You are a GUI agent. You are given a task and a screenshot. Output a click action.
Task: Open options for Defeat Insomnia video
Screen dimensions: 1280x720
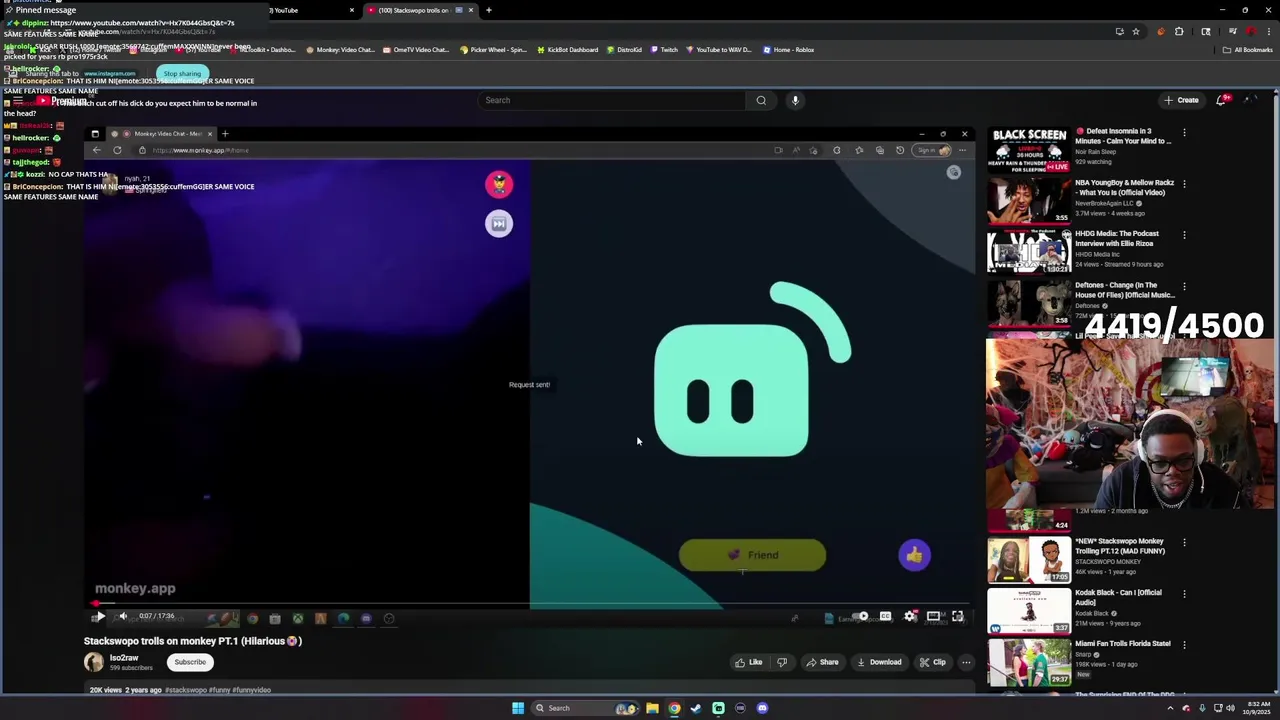1184,132
